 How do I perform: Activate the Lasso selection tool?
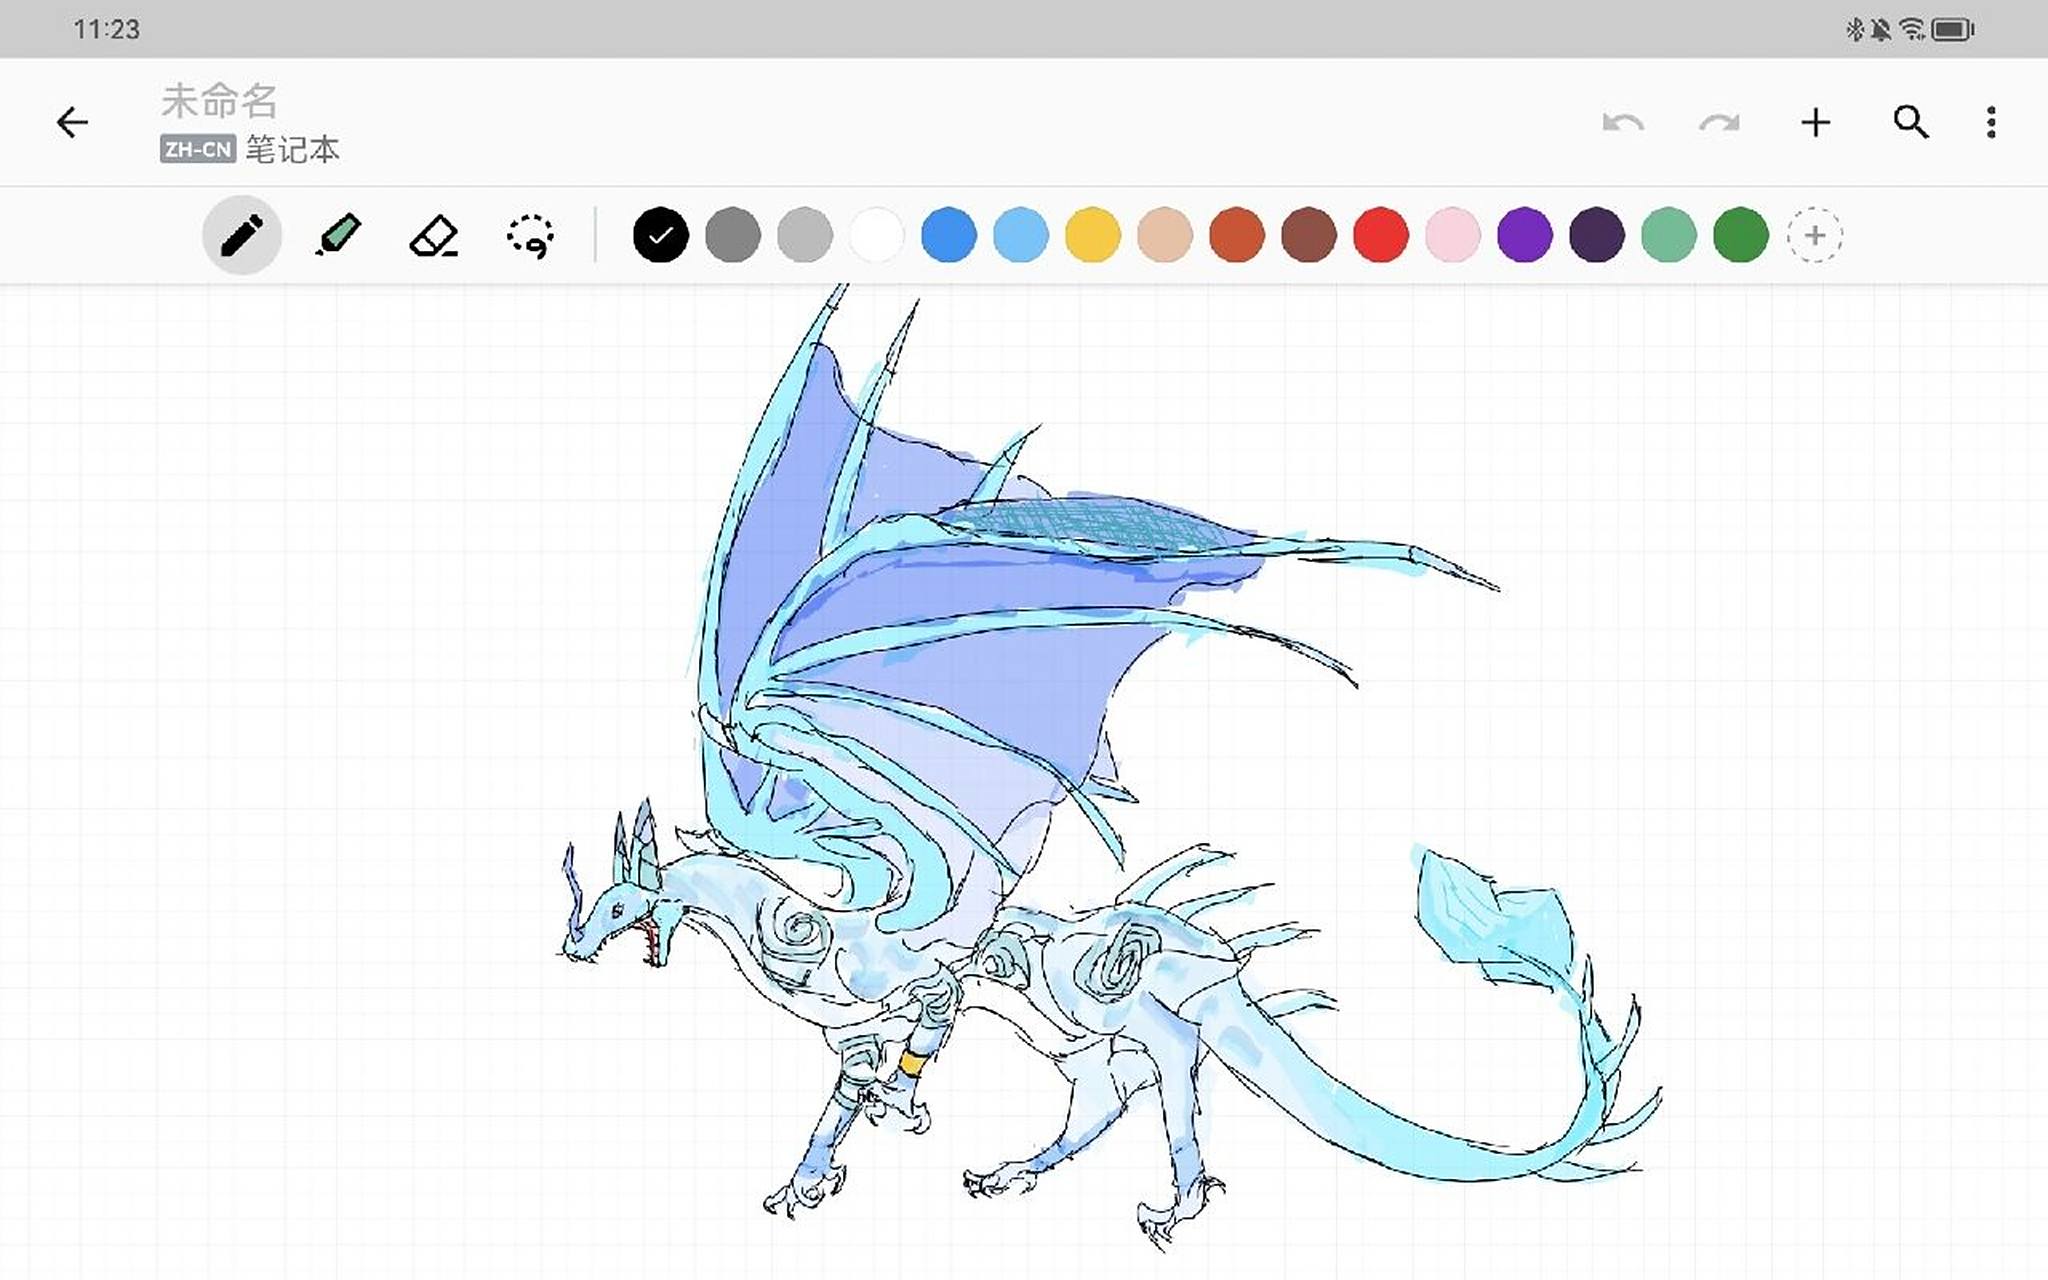pyautogui.click(x=530, y=236)
